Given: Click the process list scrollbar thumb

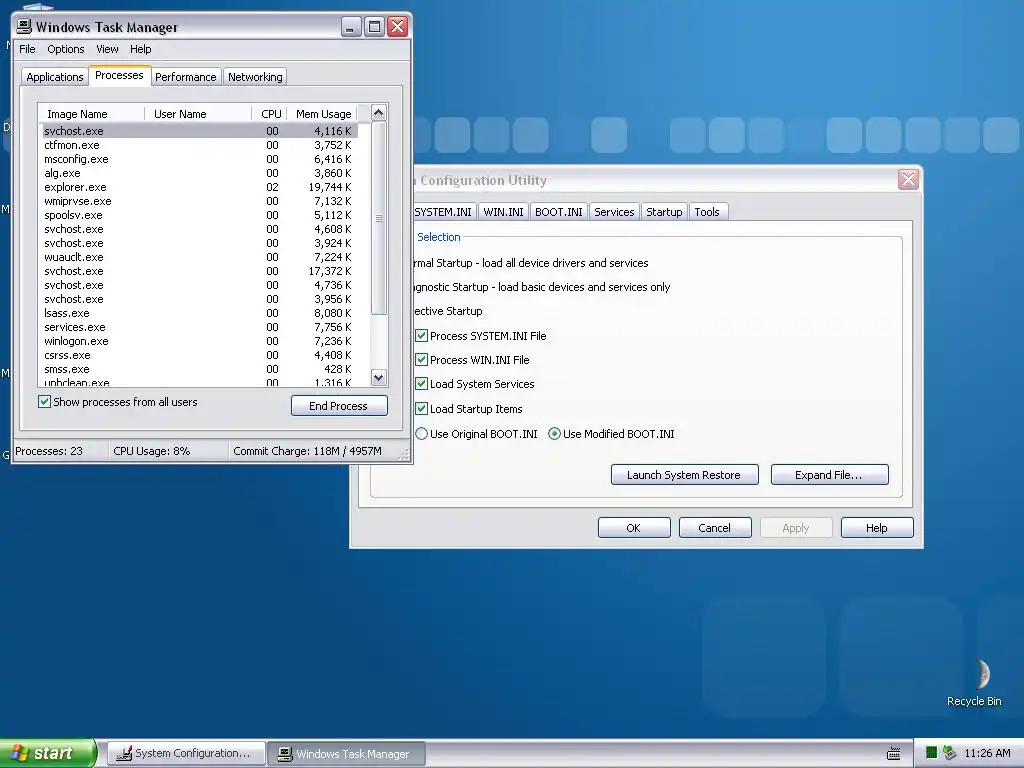Looking at the screenshot, I should click(x=379, y=218).
